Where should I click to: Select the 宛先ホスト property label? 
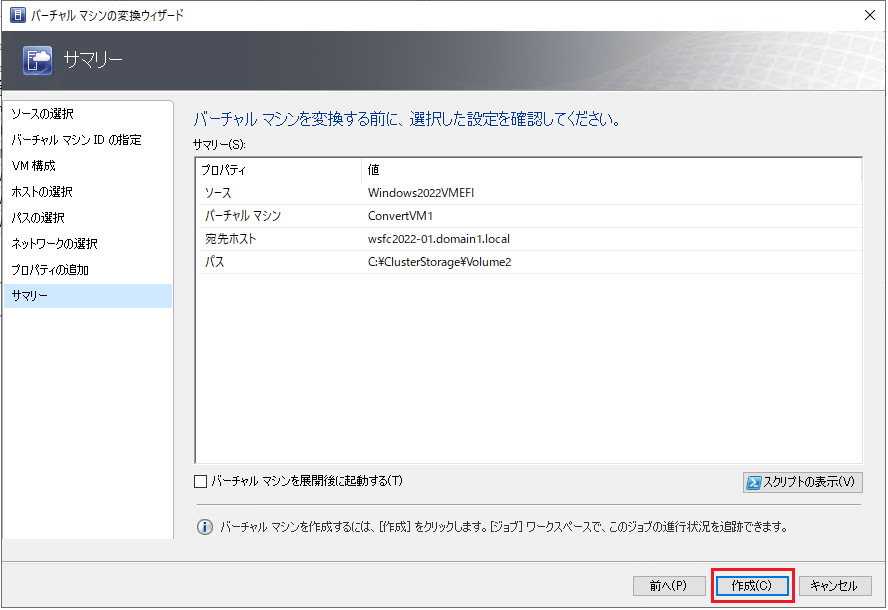(x=230, y=239)
